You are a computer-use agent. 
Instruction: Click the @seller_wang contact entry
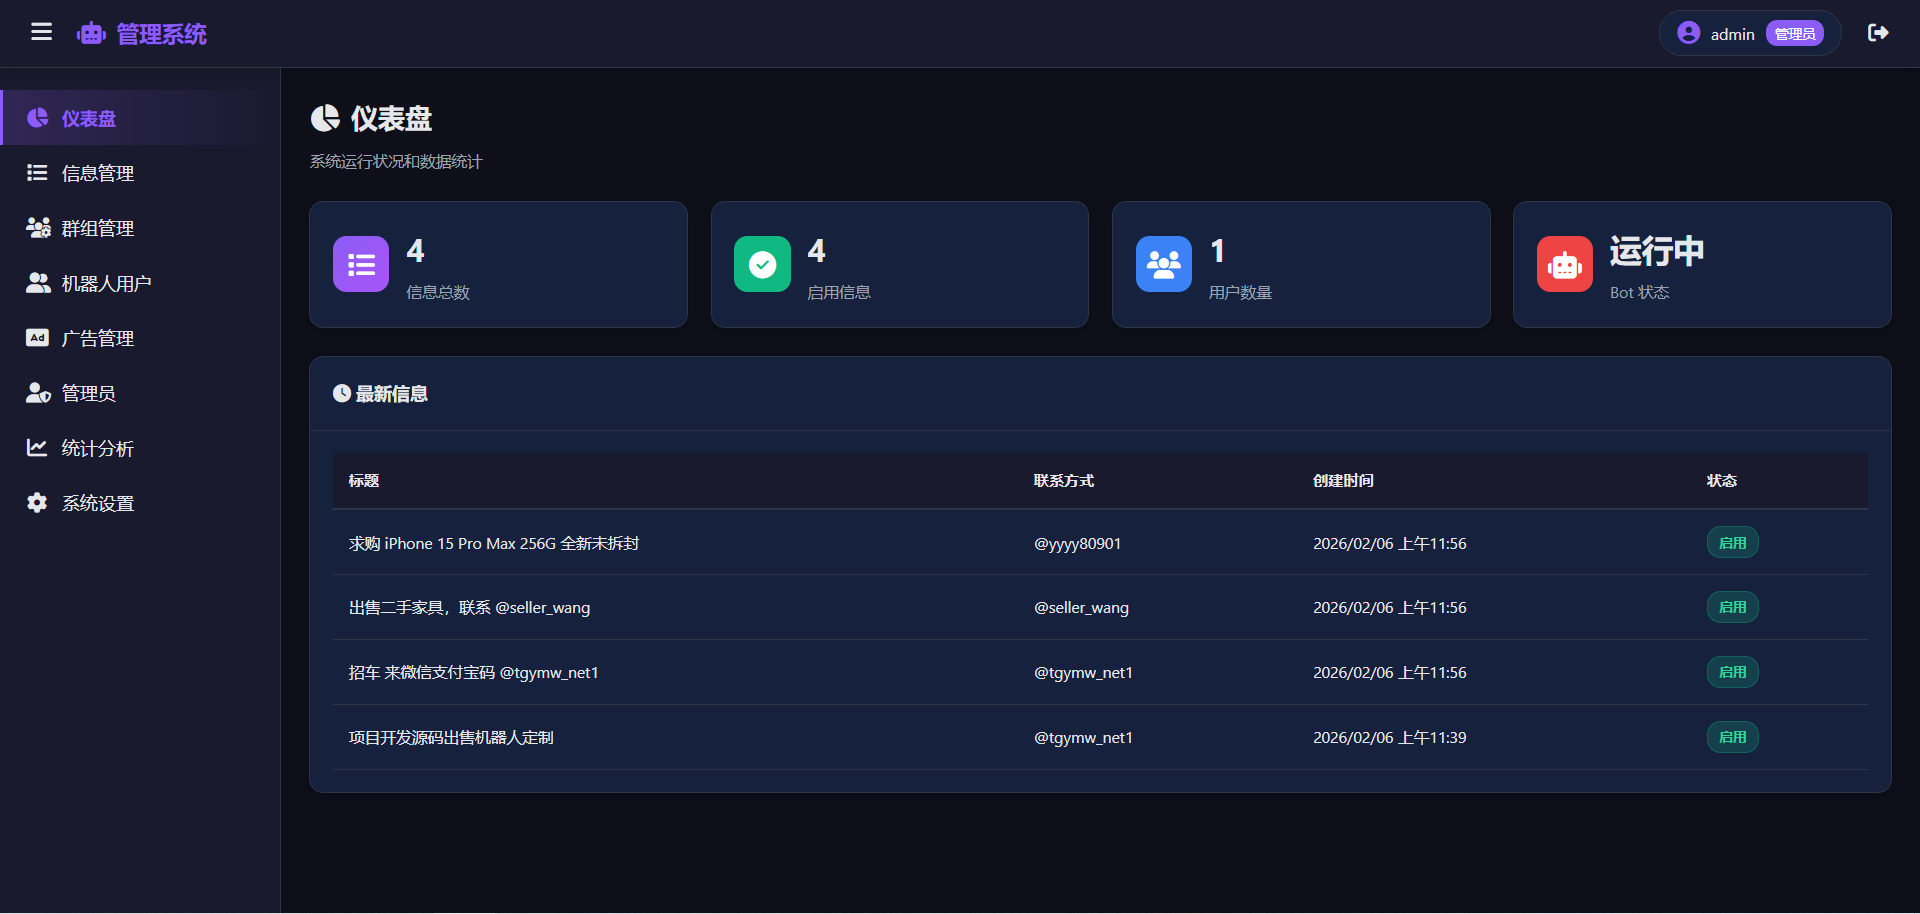[1081, 608]
